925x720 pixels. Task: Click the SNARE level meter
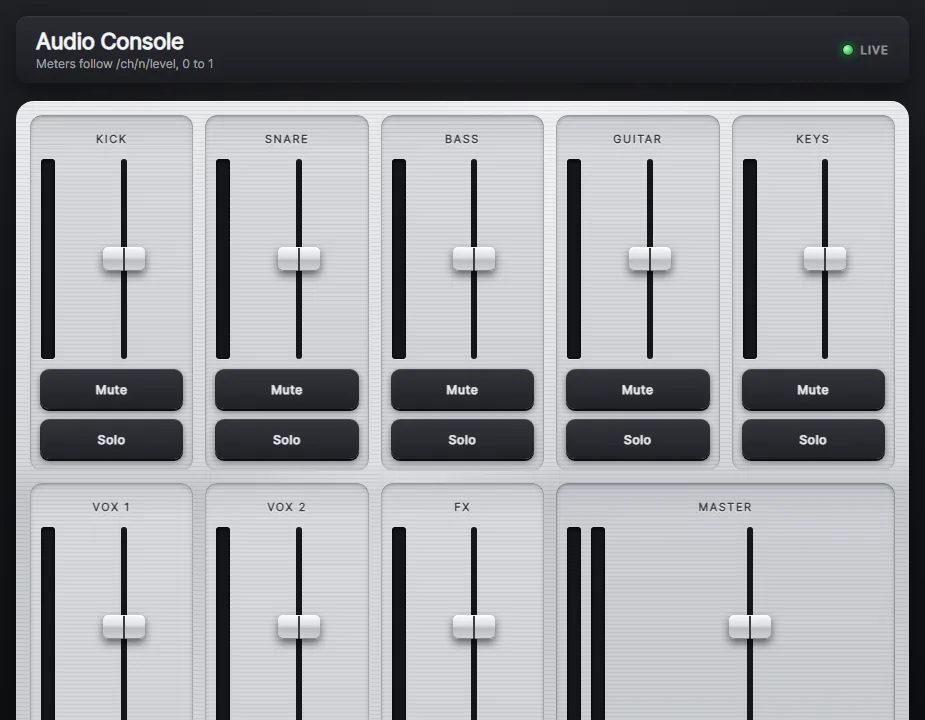click(223, 258)
